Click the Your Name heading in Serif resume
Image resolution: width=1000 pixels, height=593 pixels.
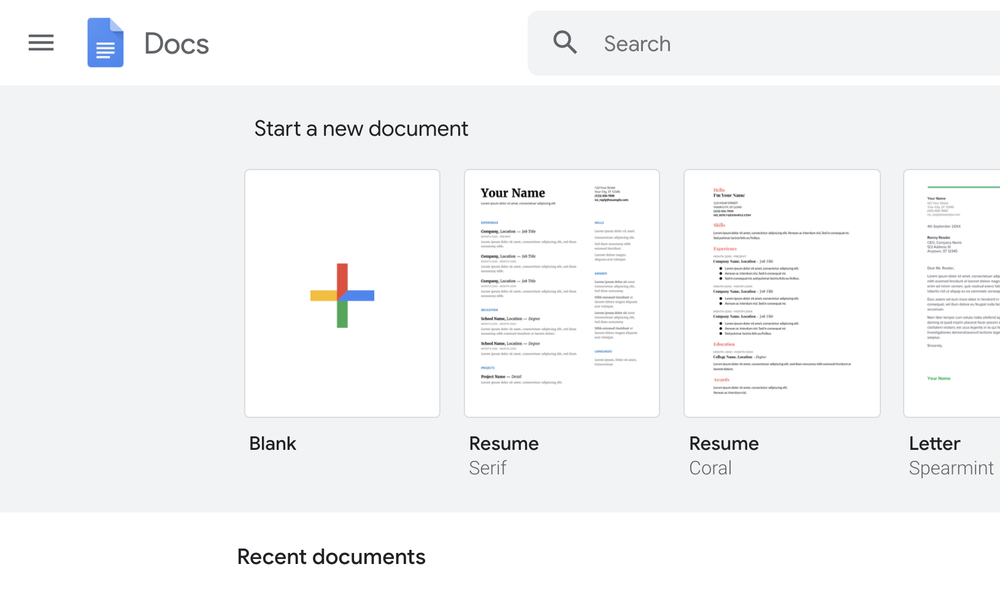coord(513,193)
